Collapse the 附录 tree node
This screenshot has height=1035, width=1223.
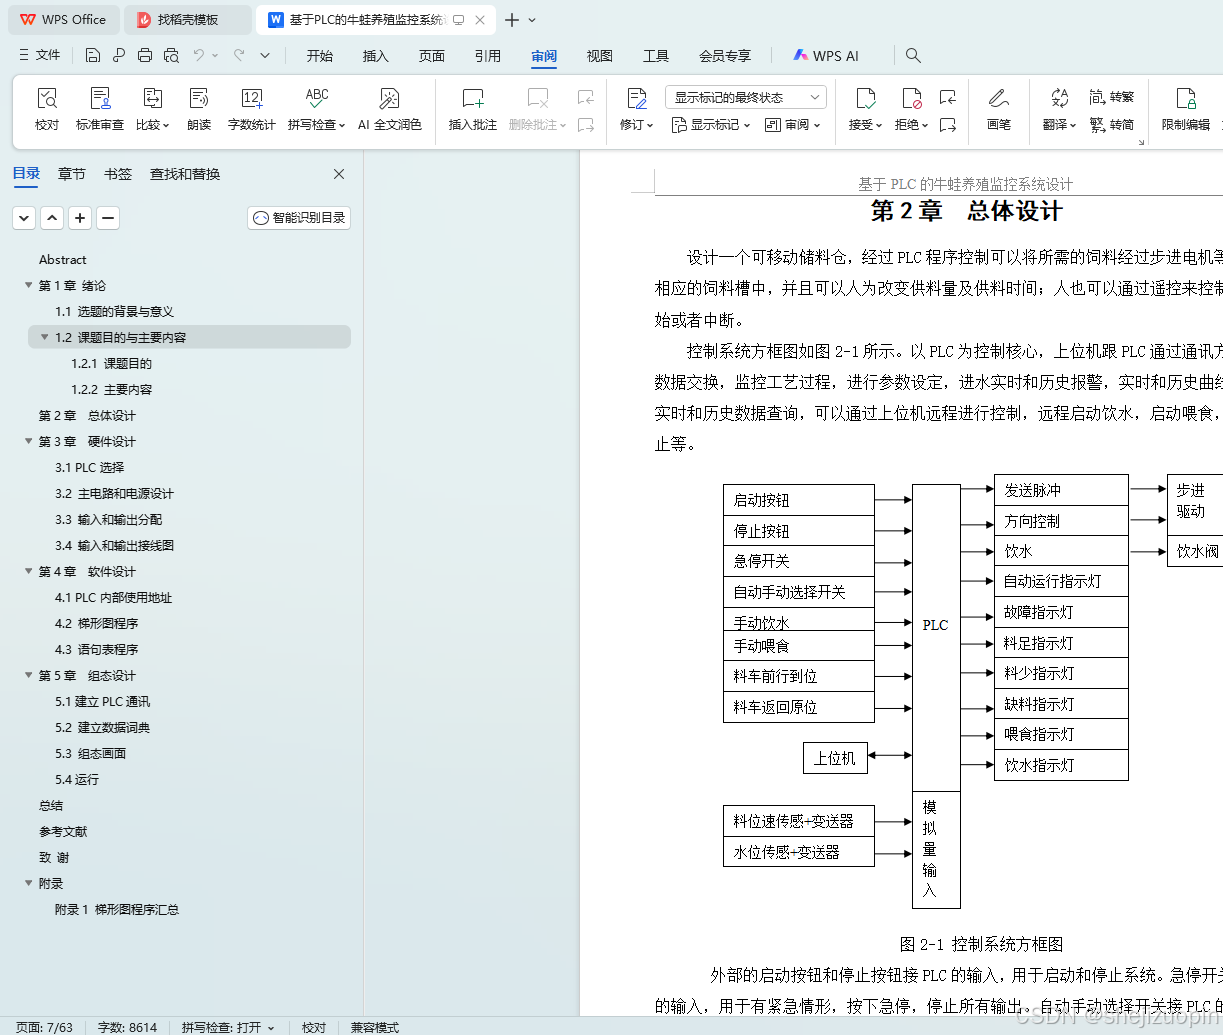click(x=29, y=883)
